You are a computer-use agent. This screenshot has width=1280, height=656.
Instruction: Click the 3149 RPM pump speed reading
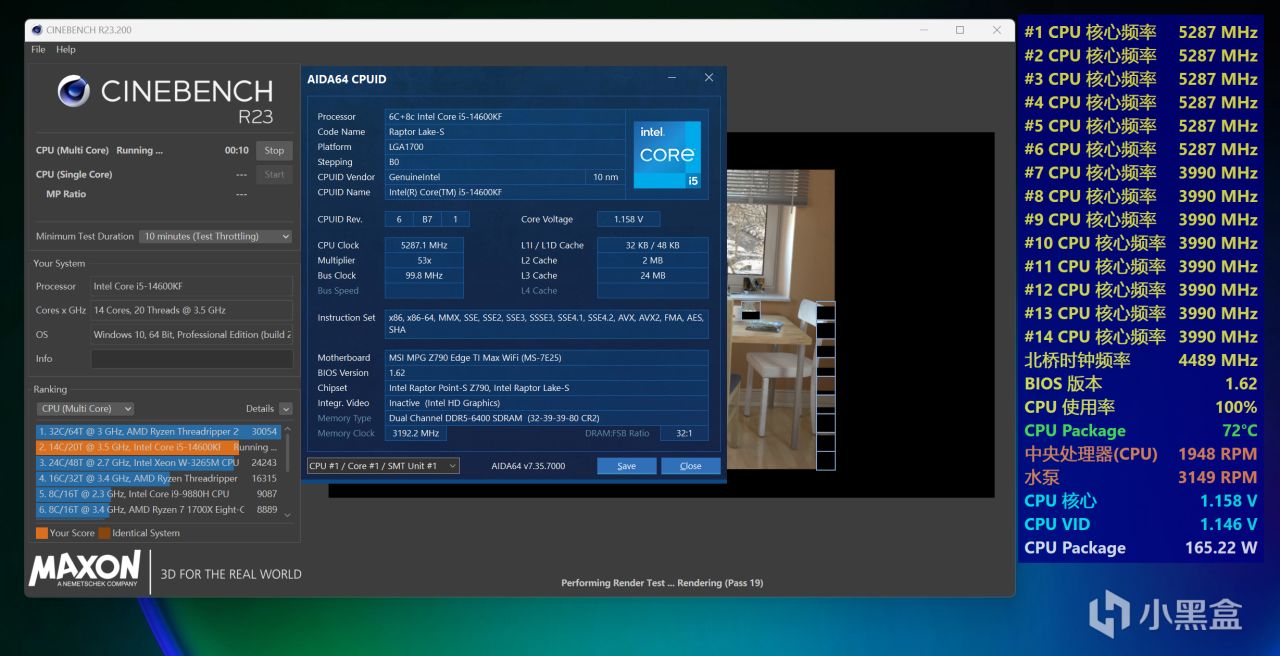point(1140,477)
